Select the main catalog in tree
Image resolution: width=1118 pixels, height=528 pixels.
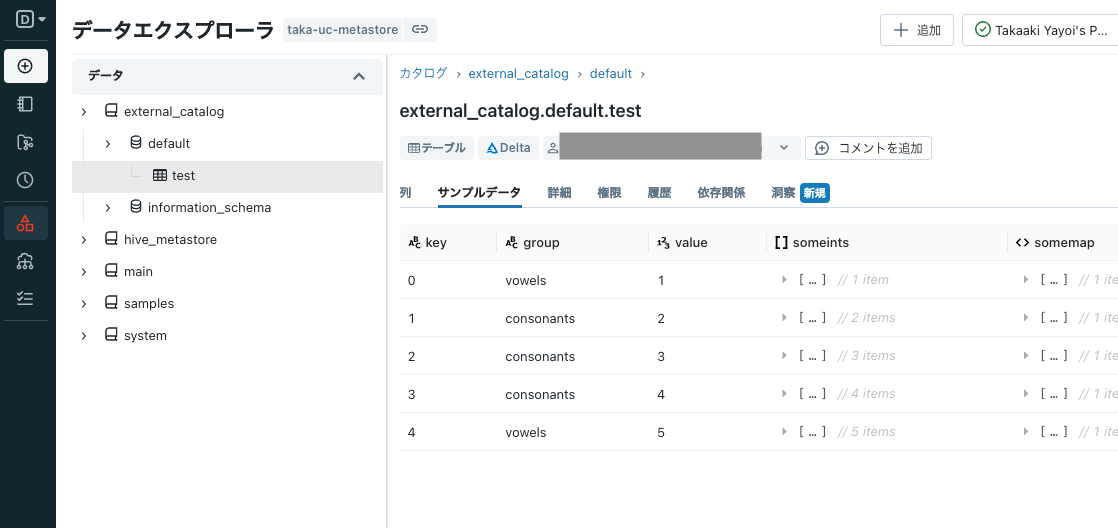138,272
